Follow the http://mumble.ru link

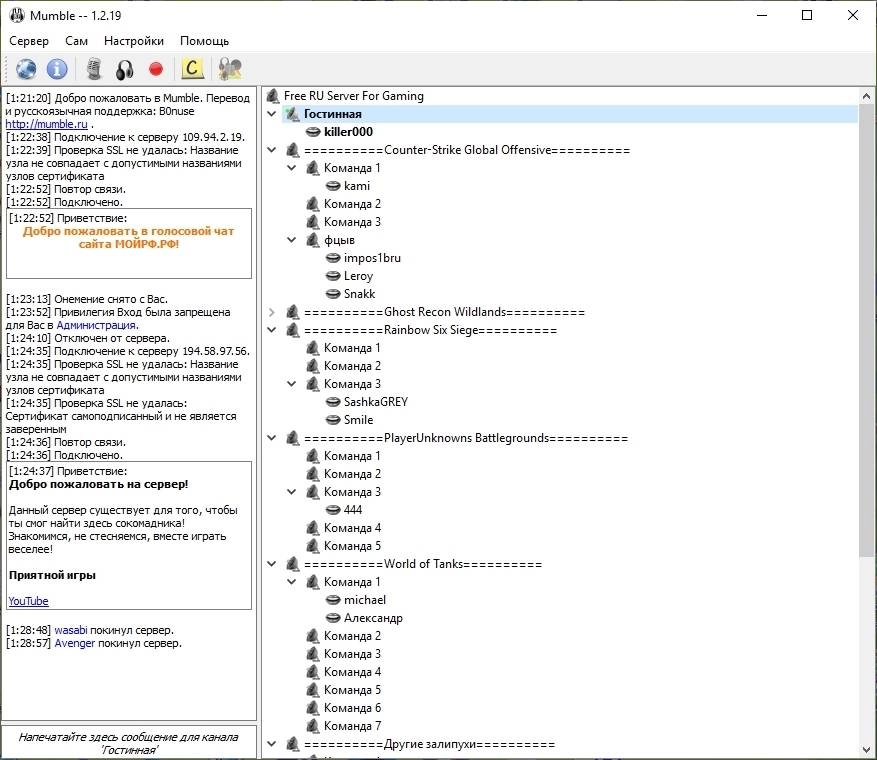(46, 124)
